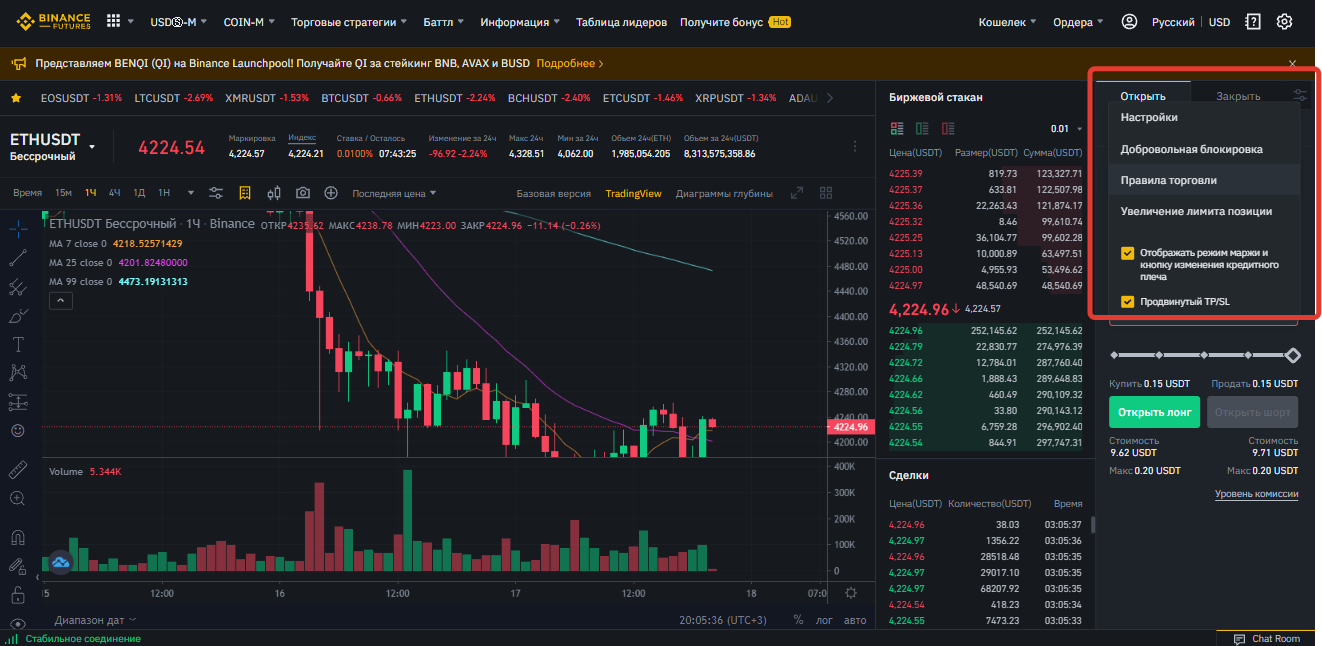This screenshot has width=1322, height=646.
Task: Collapse the MA indicator legend arrow
Action: click(x=59, y=300)
